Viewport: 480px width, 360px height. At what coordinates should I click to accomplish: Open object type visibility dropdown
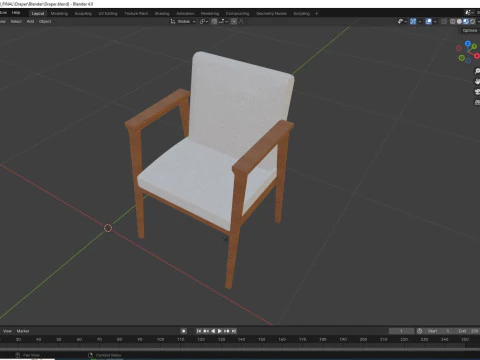coord(402,21)
